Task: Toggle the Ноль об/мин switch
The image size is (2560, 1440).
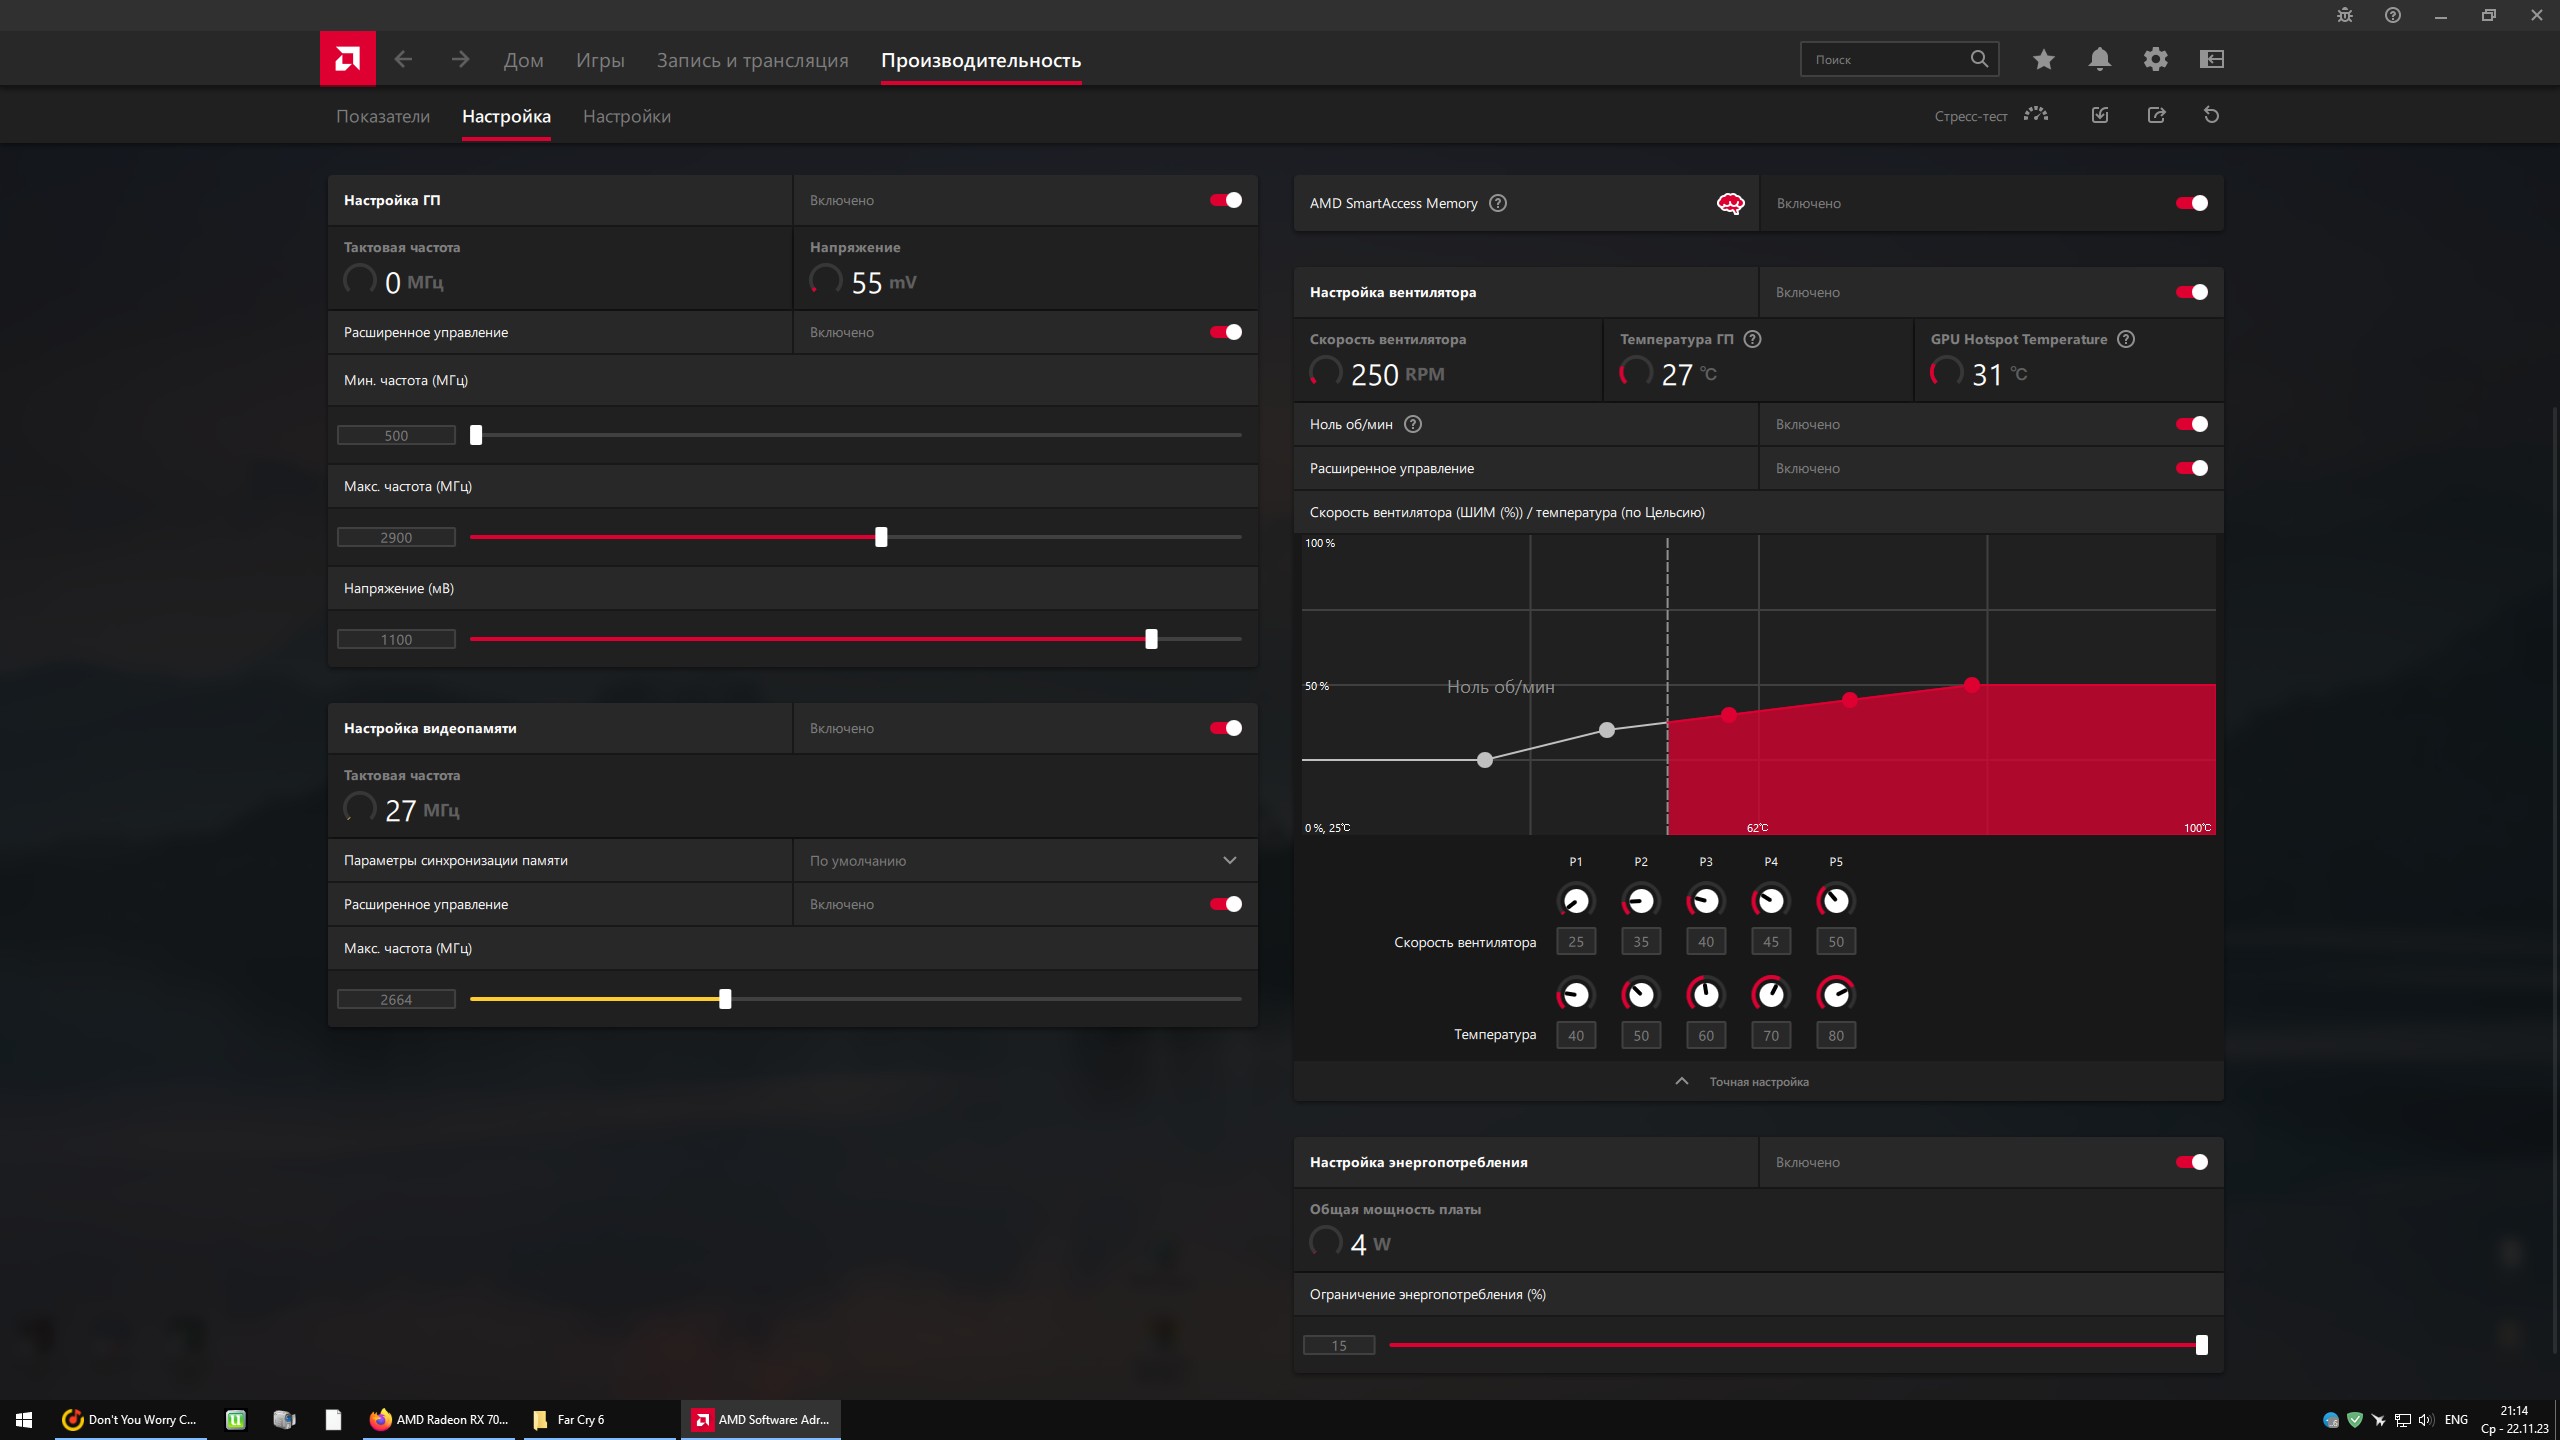Action: pos(2191,424)
